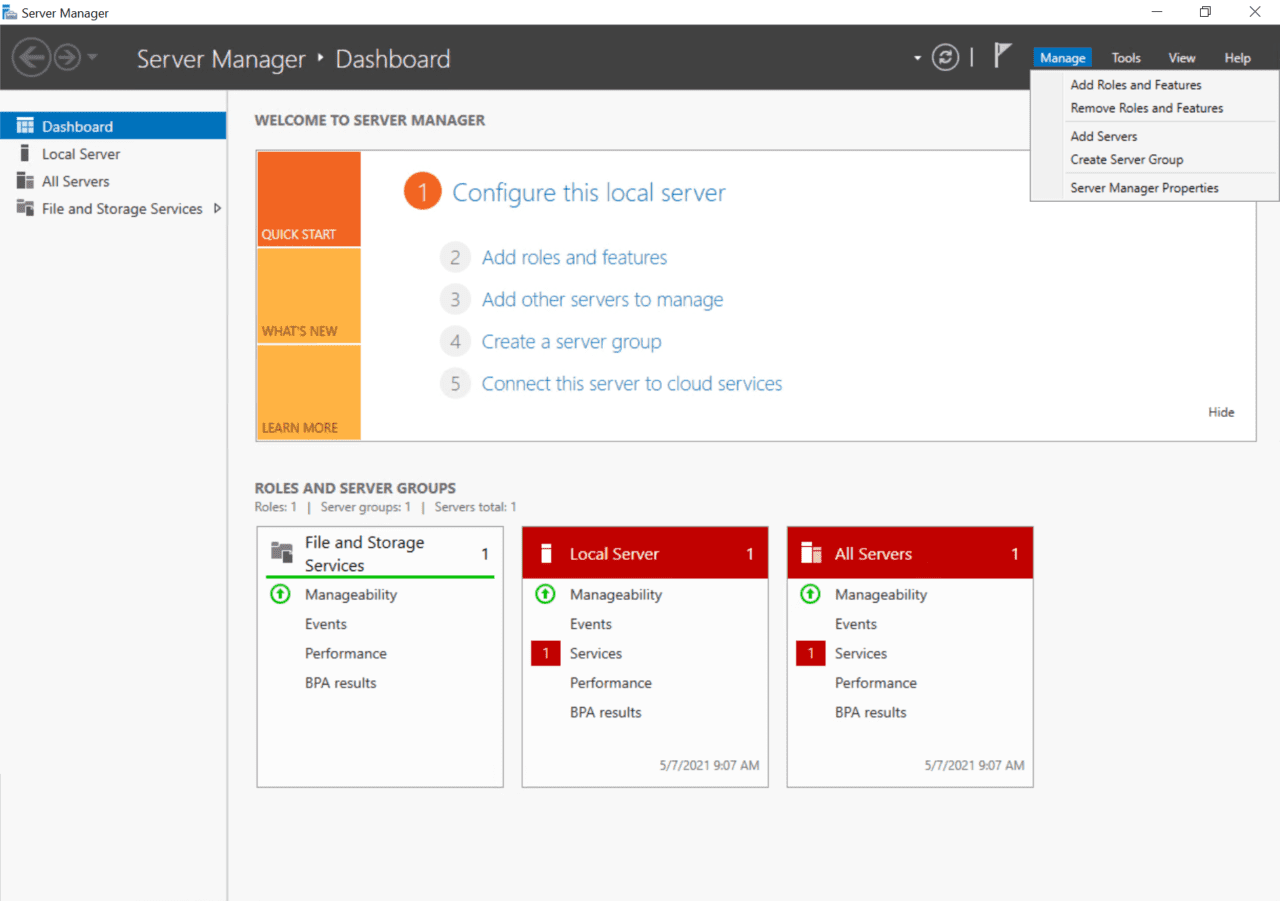Open Performance in All Servers tile
The width and height of the screenshot is (1280, 901).
point(876,683)
